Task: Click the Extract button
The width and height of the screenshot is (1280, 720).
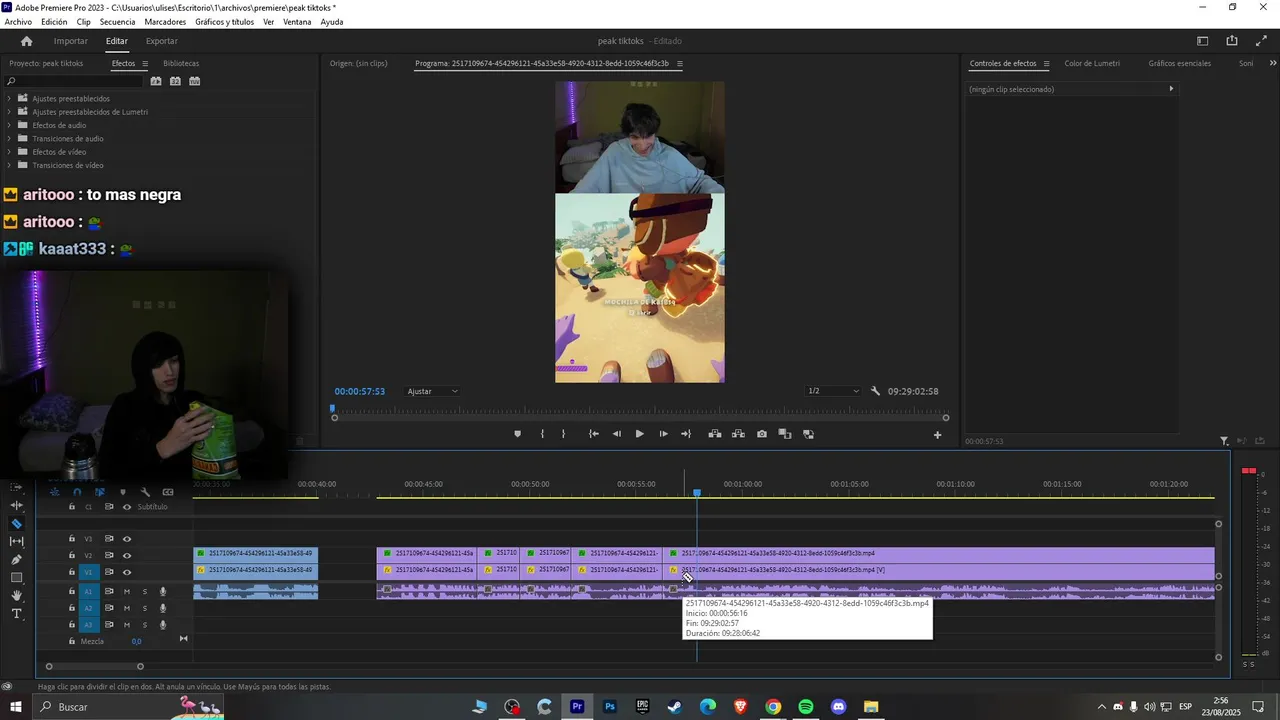Action: tap(738, 434)
